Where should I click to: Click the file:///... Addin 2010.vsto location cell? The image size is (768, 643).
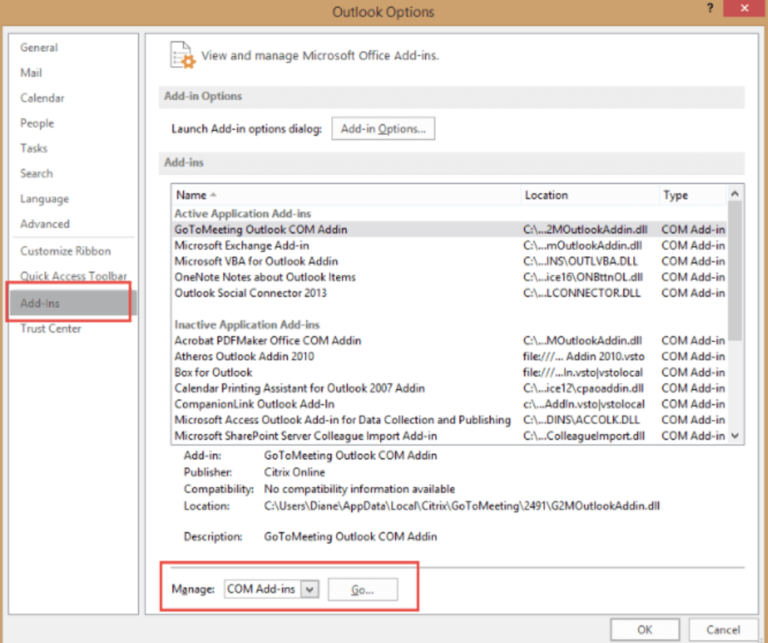(x=584, y=357)
